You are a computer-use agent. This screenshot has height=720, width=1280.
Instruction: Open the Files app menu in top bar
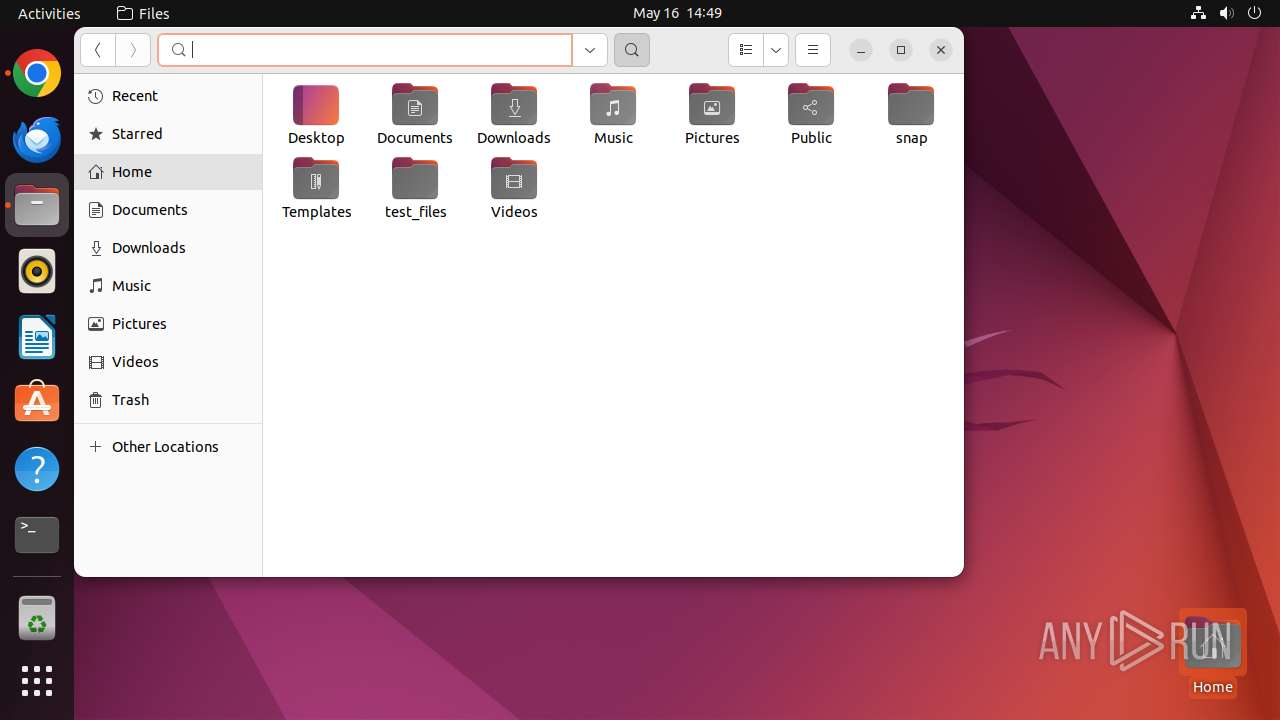(143, 13)
